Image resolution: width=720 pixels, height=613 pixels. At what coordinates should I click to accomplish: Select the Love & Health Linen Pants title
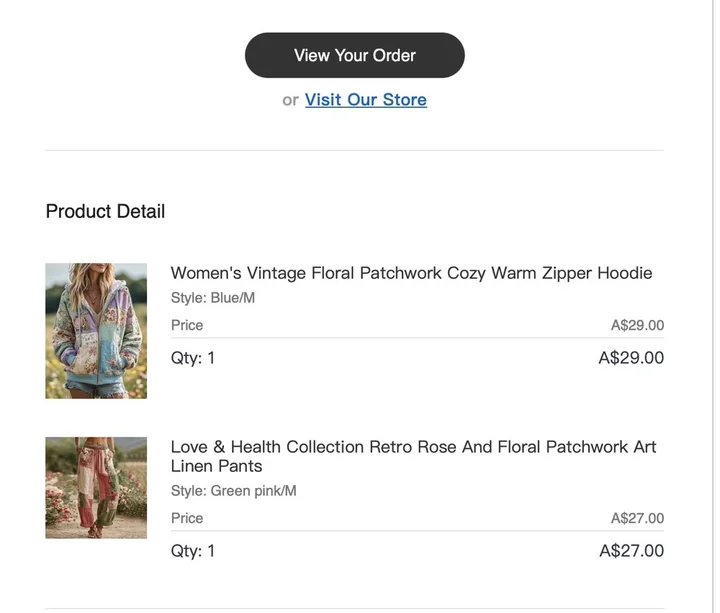click(x=413, y=456)
